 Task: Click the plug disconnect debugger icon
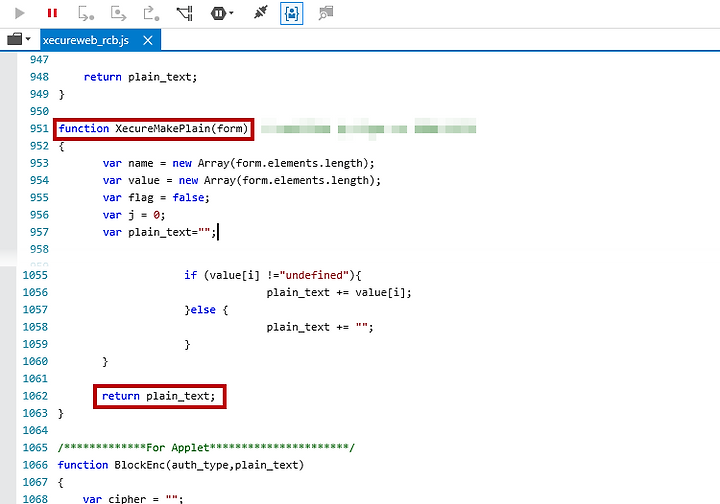click(260, 13)
